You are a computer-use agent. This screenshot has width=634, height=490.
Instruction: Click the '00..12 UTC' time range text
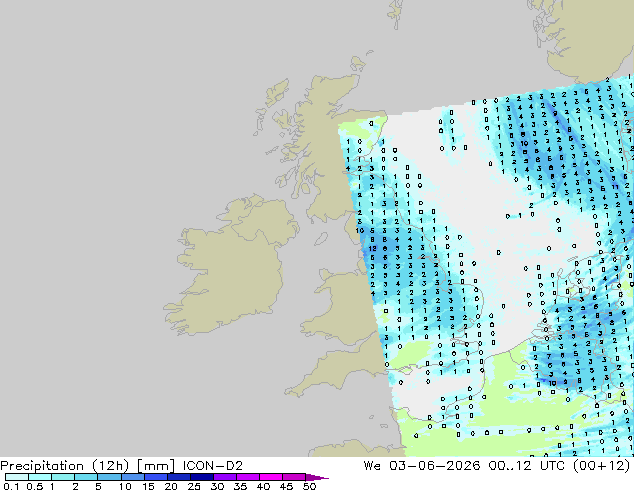[x=527, y=466]
